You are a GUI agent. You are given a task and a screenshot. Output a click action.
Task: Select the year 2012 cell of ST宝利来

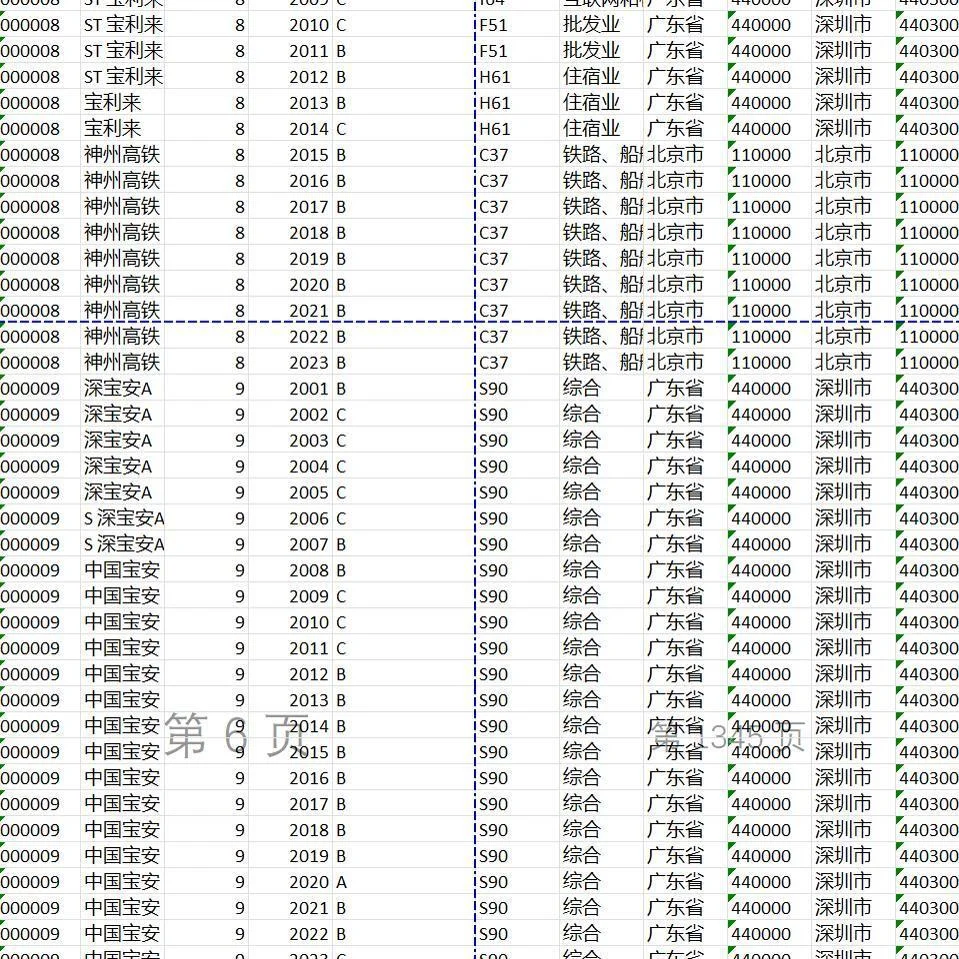[x=291, y=77]
